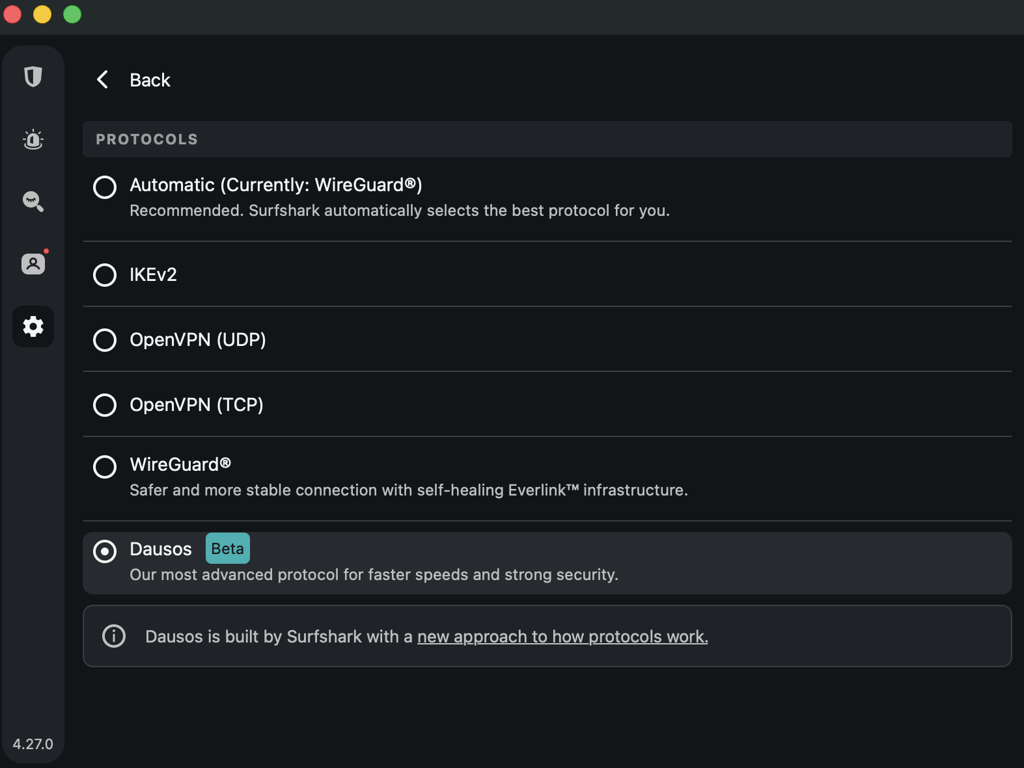Click the 'OpenVPN (UDP)' label text
Image resolution: width=1024 pixels, height=768 pixels.
coord(197,340)
